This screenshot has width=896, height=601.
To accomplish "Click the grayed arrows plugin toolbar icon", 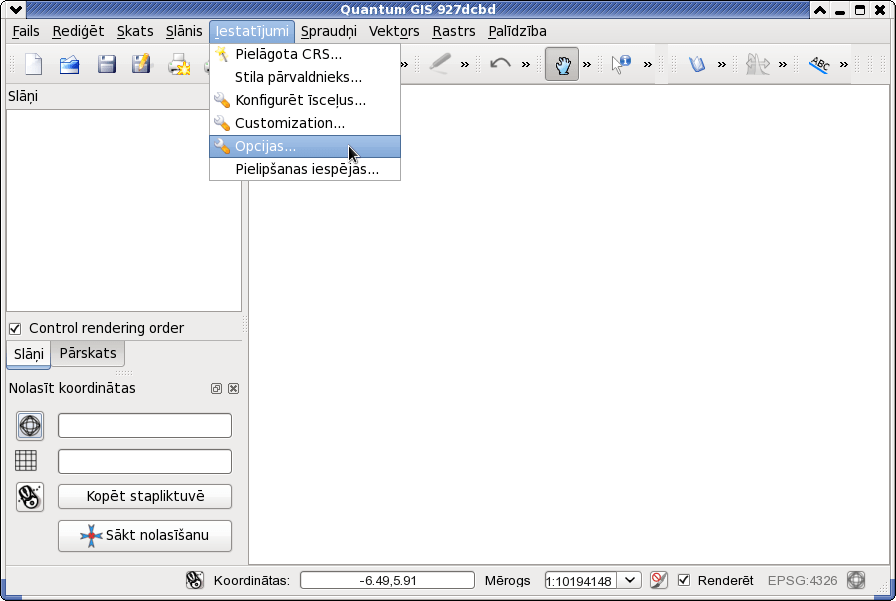I will click(x=758, y=64).
